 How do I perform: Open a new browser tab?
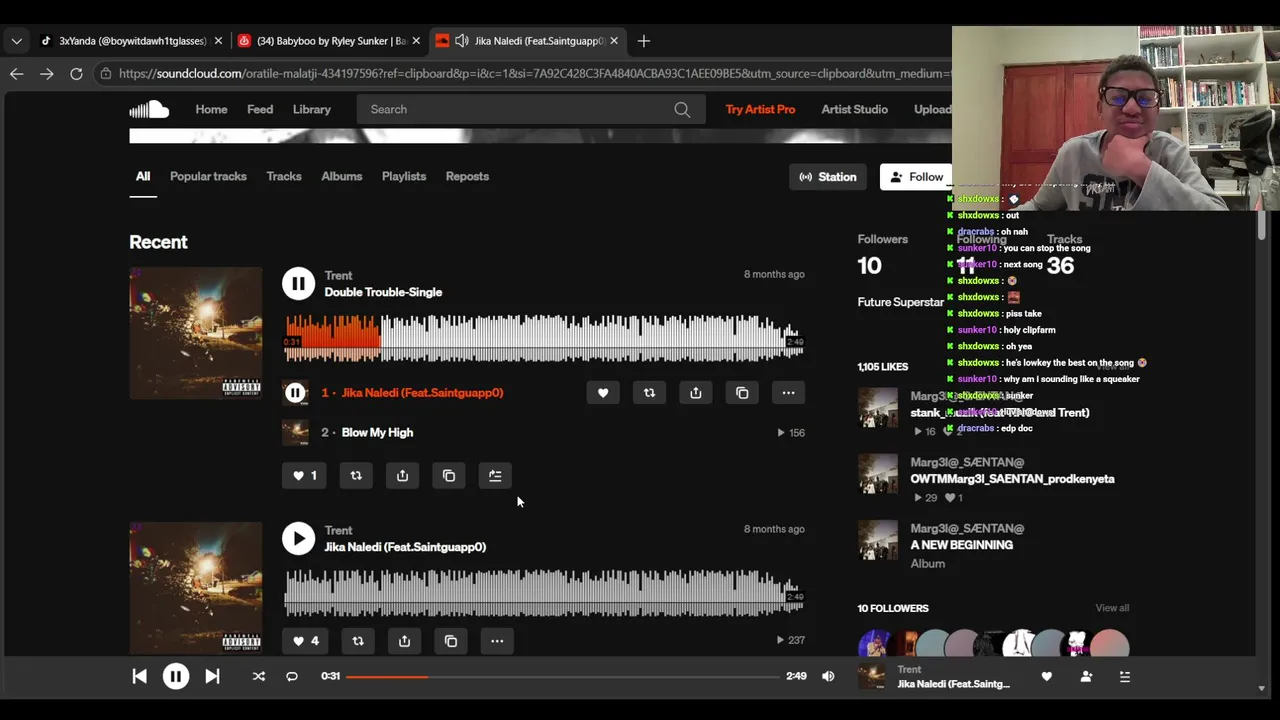644,41
